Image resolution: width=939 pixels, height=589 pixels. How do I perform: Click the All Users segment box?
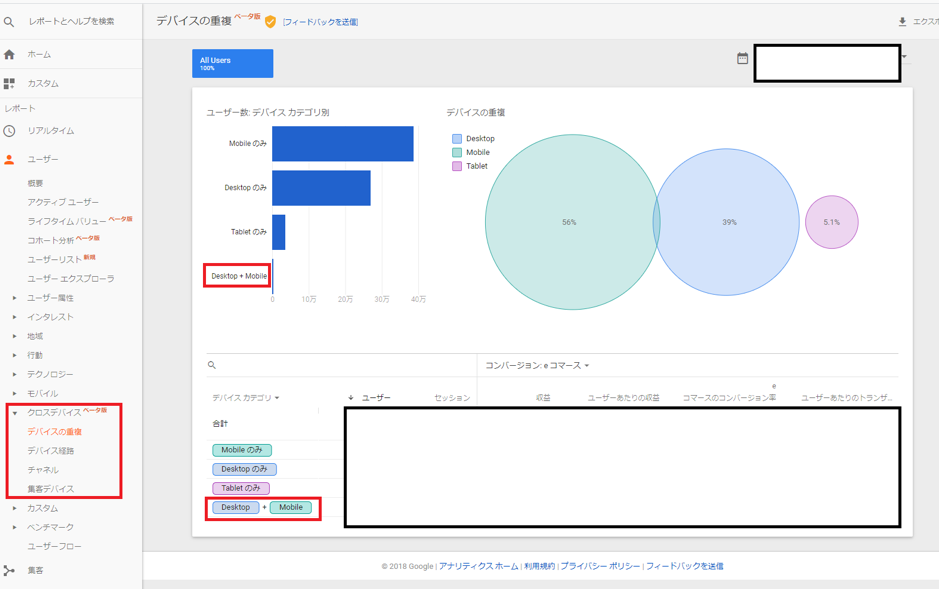point(232,64)
